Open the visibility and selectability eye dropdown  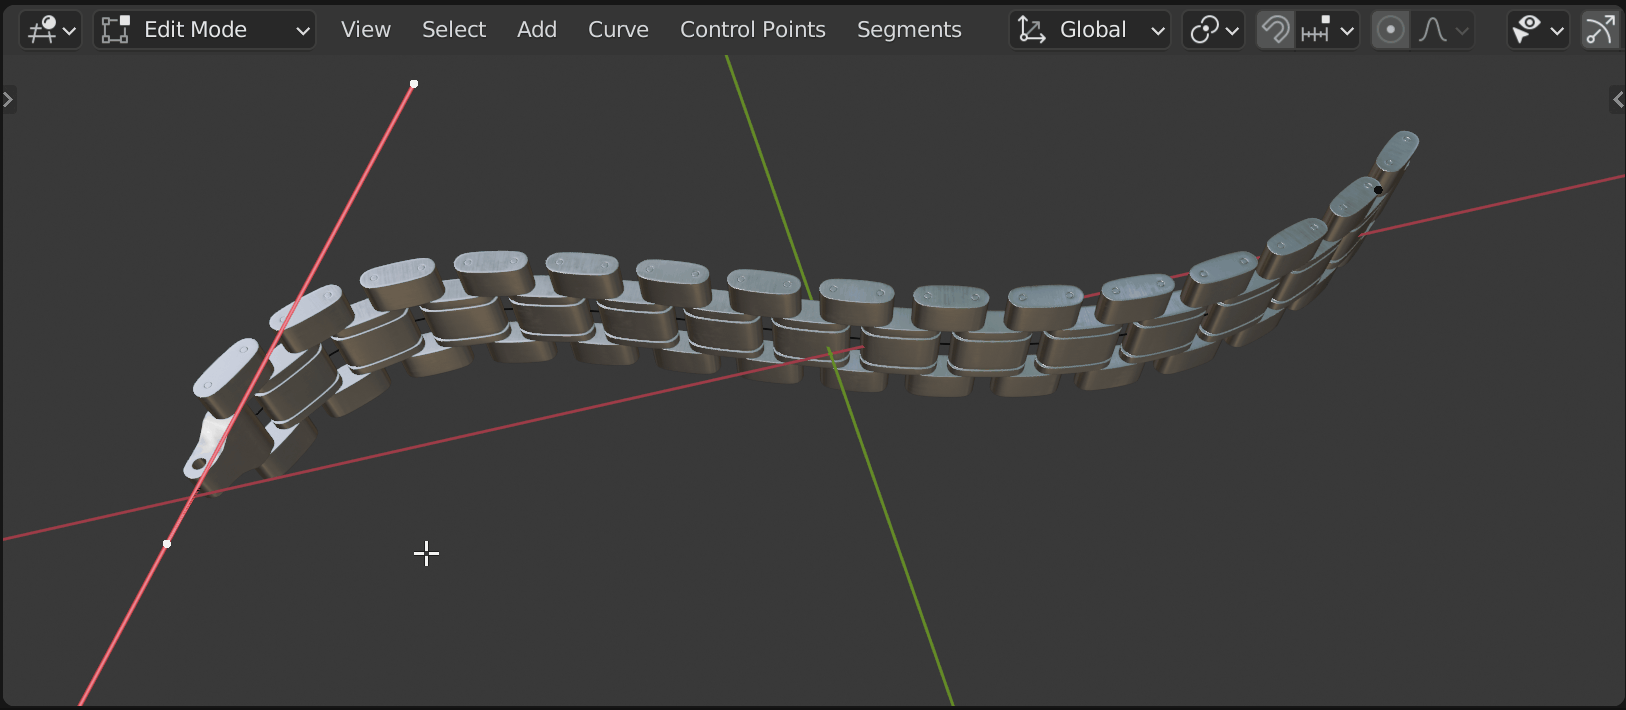pyautogui.click(x=1538, y=30)
